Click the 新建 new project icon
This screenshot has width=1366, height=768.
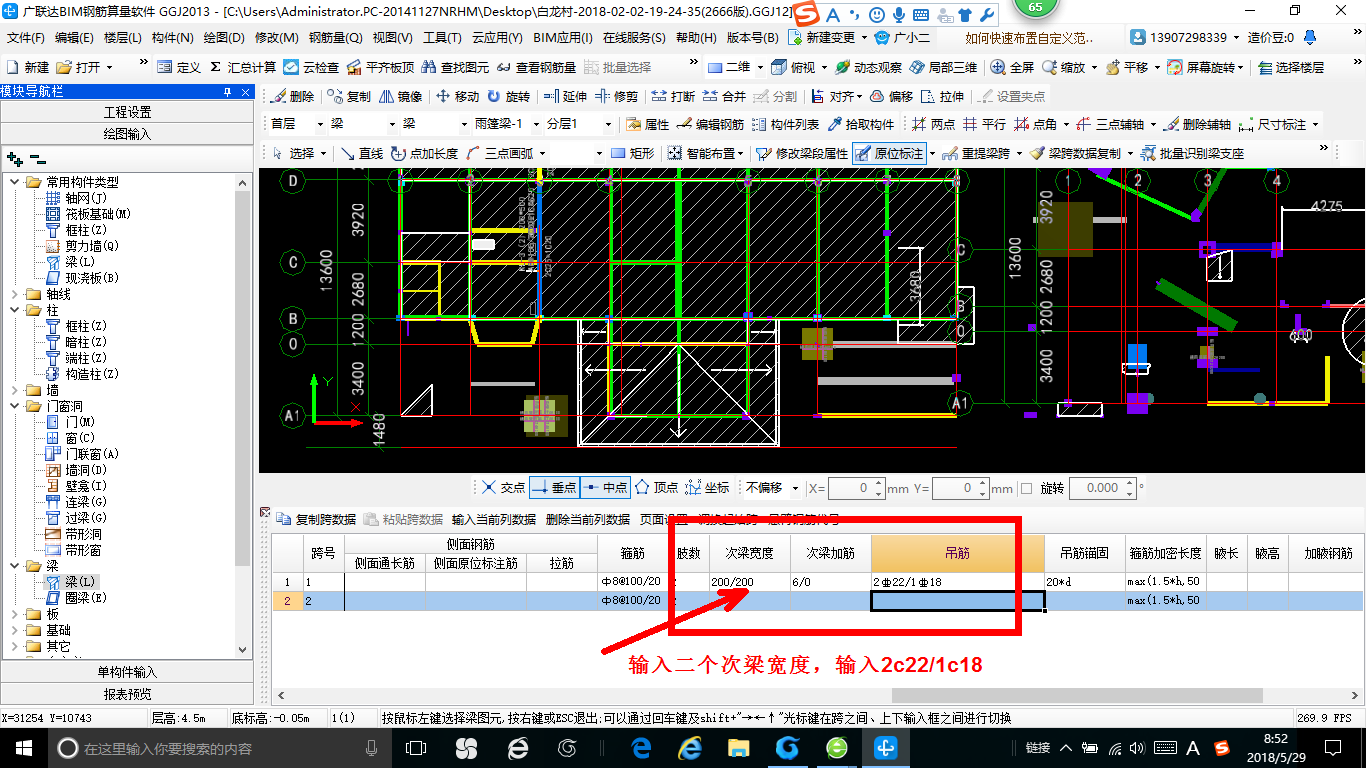click(x=28, y=67)
